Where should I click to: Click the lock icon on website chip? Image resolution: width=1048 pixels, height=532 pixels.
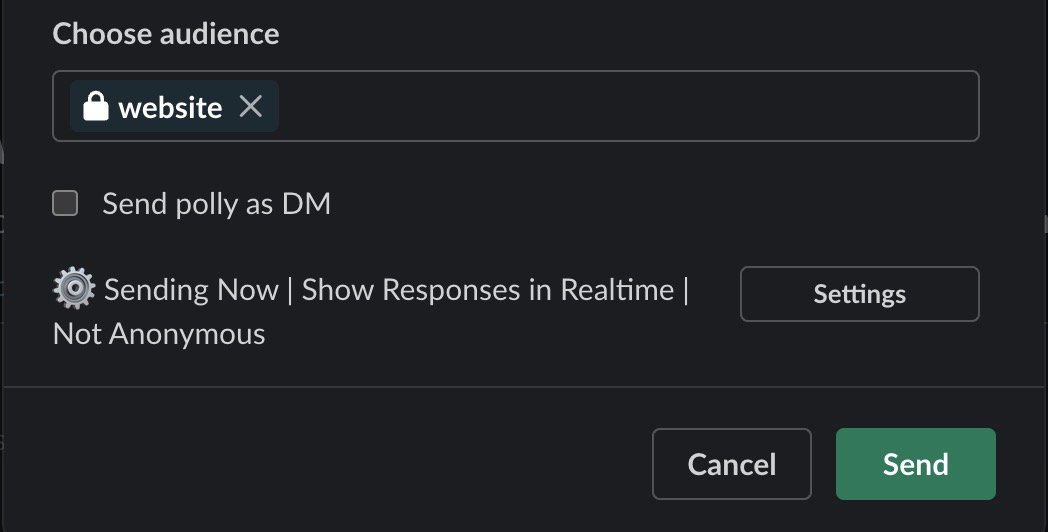coord(95,106)
